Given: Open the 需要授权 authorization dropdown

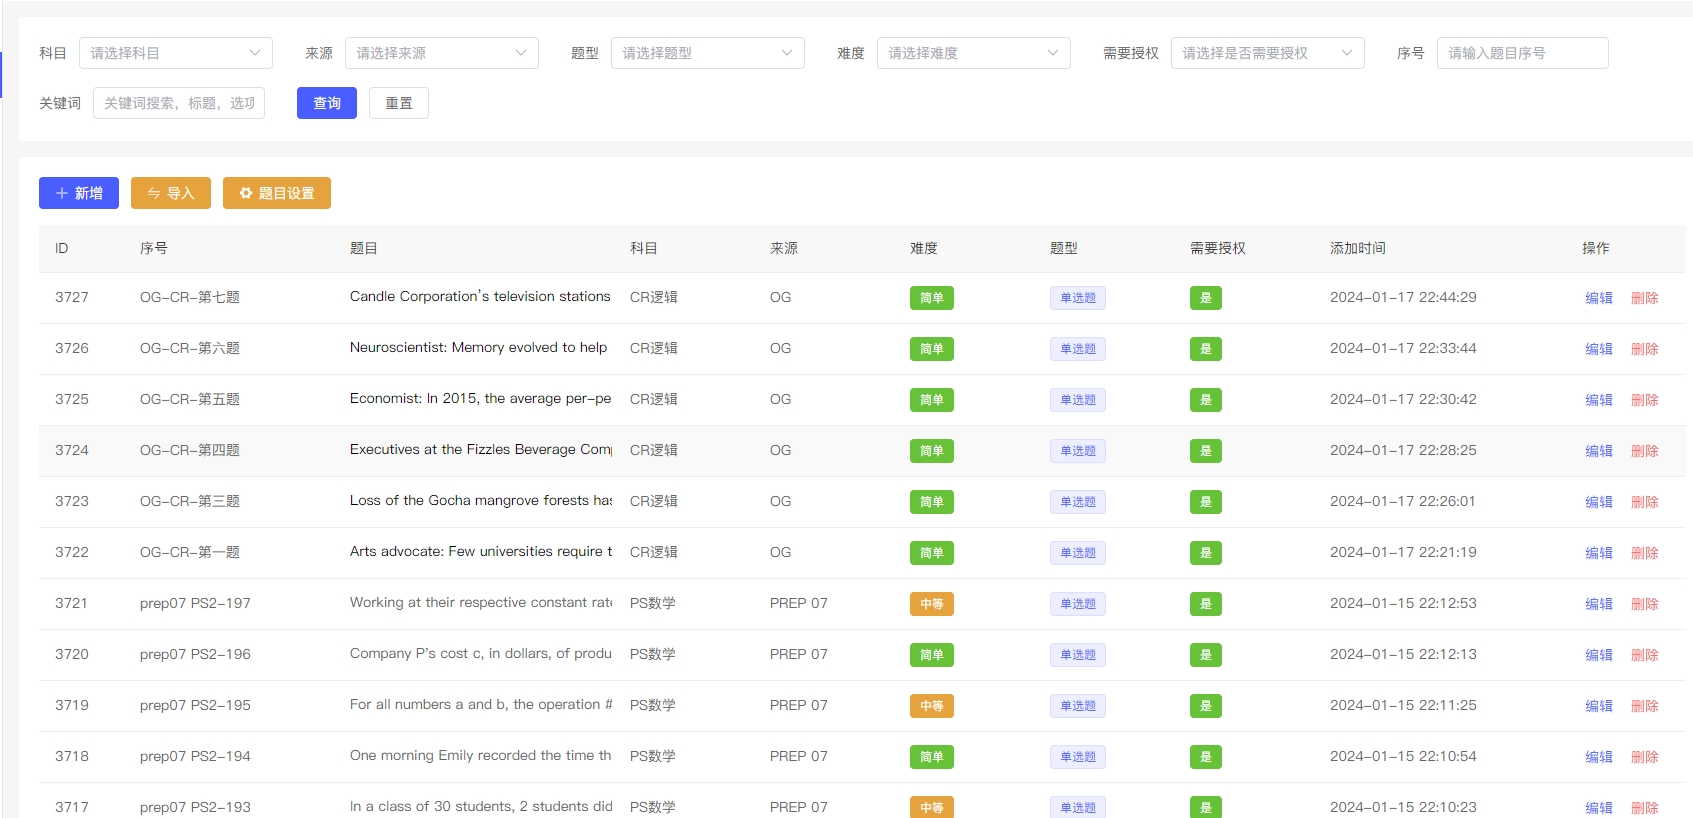Looking at the screenshot, I should [1267, 53].
